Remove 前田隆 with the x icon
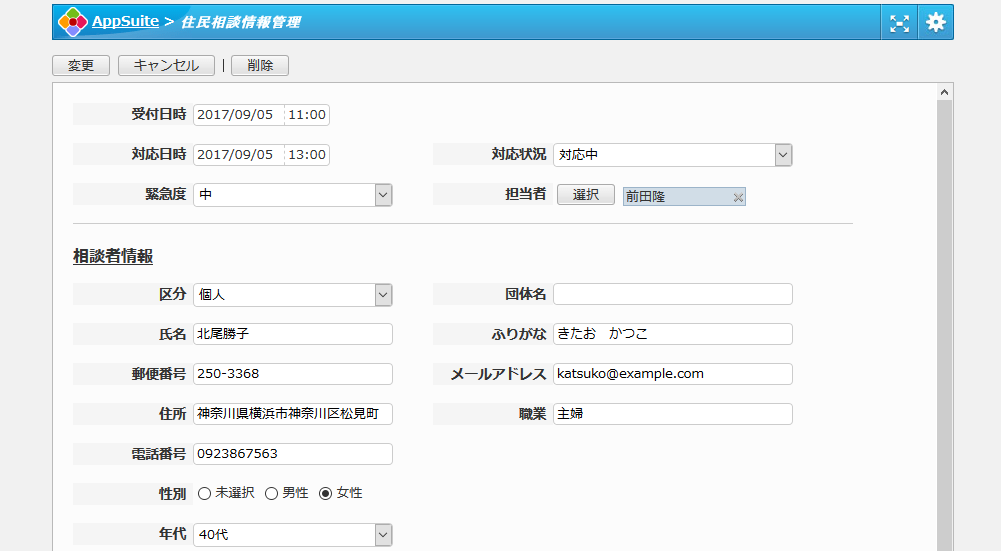Screen dimensions: 1001x551 (738, 198)
